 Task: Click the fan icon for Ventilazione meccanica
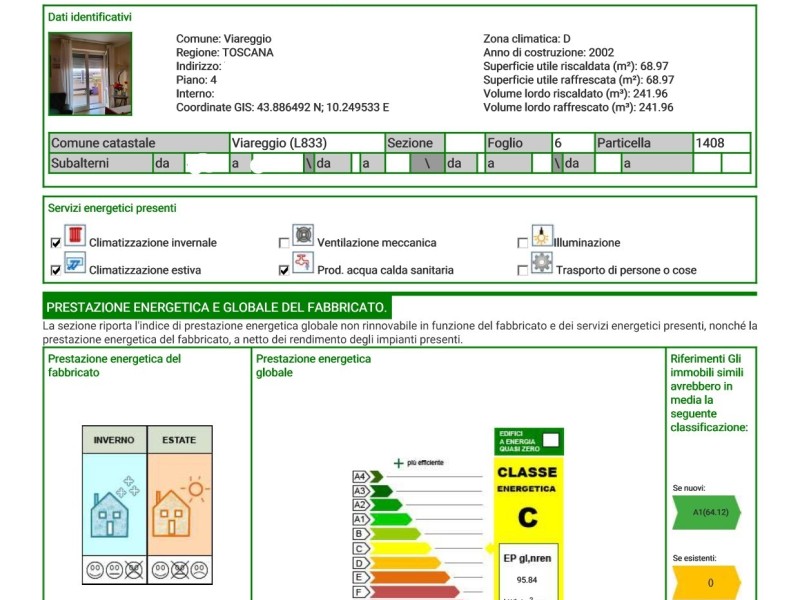pyautogui.click(x=303, y=235)
